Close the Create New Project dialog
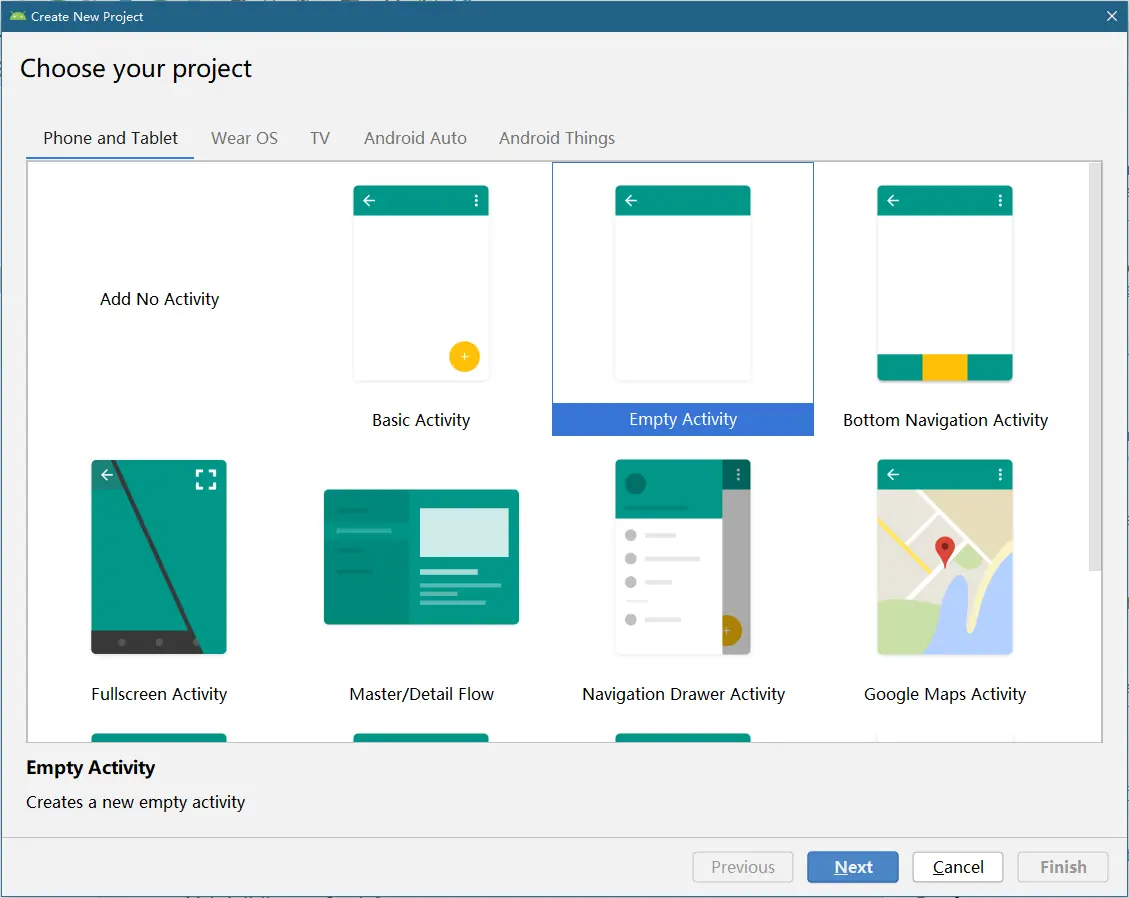The height and width of the screenshot is (898, 1129). coord(1112,16)
